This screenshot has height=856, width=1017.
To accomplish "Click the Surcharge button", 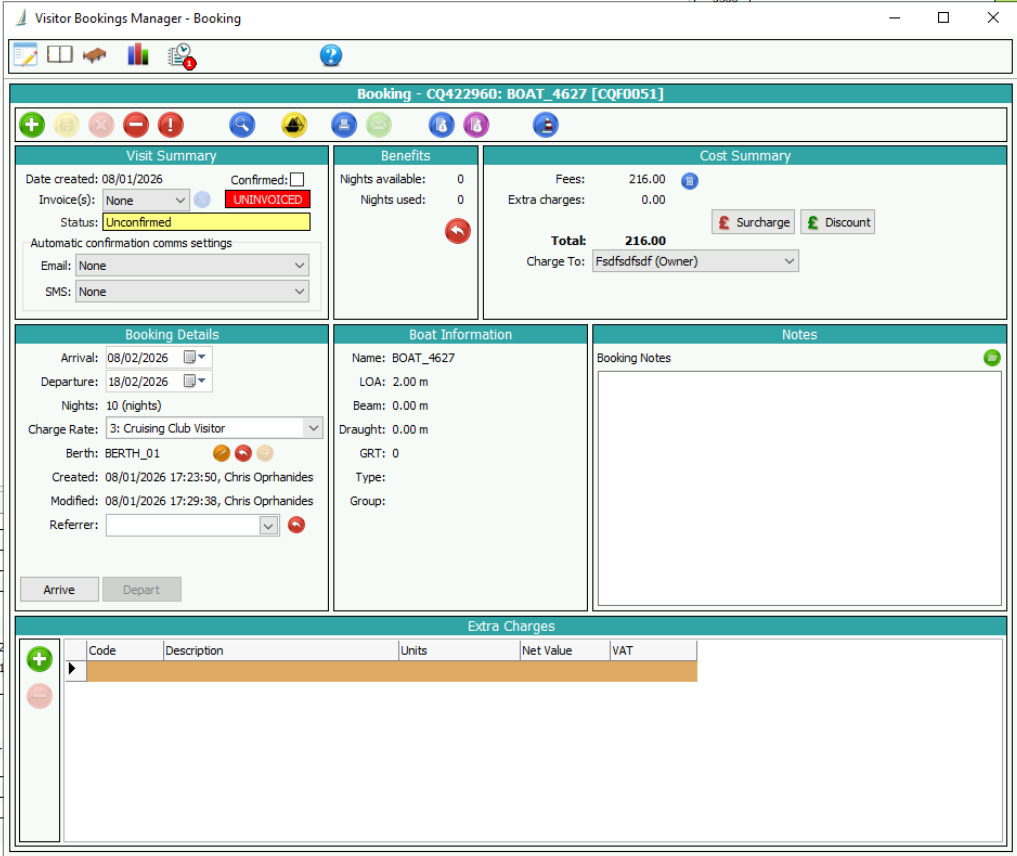I will click(x=753, y=222).
